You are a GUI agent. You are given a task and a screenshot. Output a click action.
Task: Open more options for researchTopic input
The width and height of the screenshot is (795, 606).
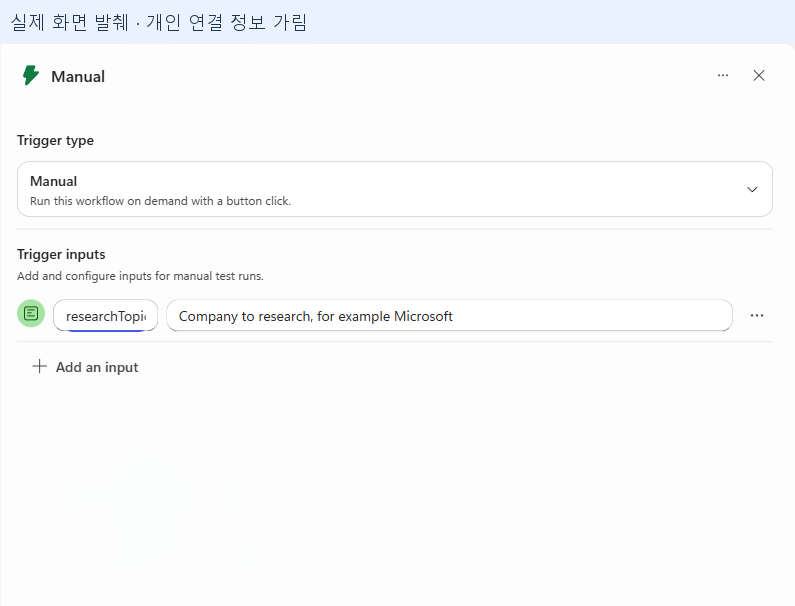pyautogui.click(x=756, y=315)
